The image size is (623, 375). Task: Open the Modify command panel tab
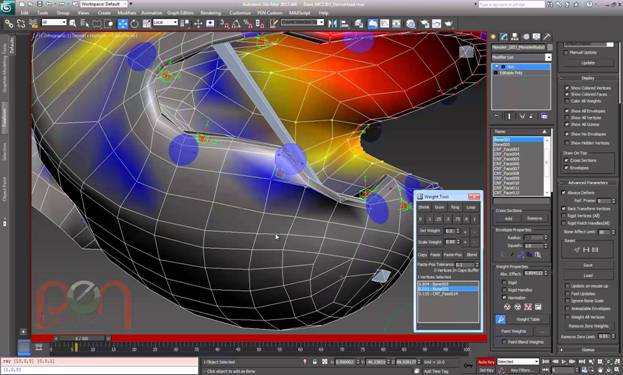(504, 37)
